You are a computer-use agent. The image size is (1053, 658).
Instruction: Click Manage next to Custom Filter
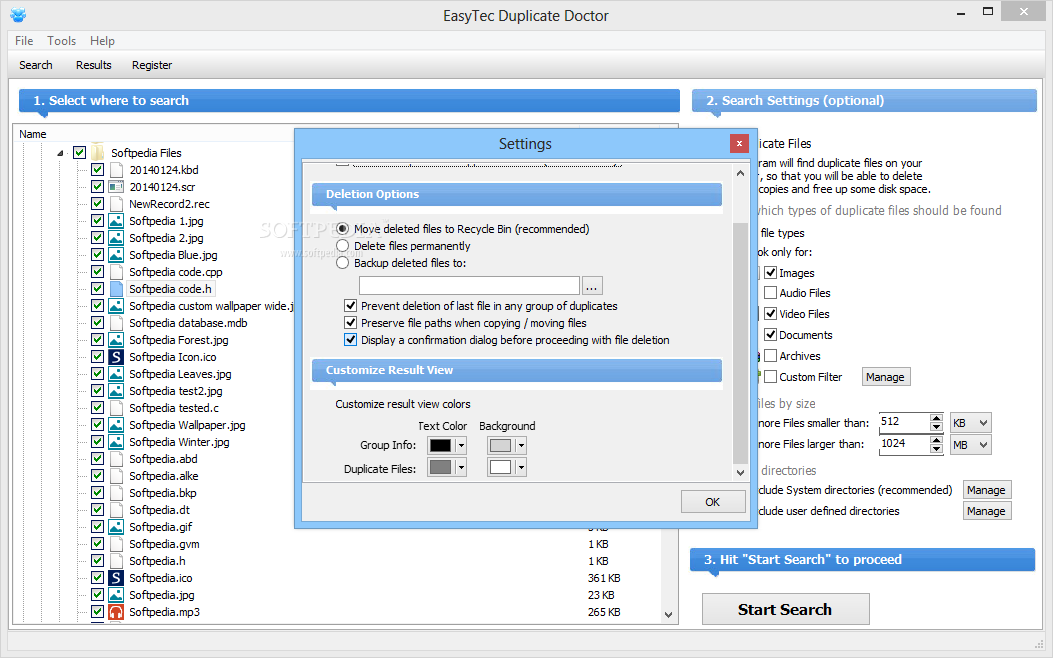[885, 377]
